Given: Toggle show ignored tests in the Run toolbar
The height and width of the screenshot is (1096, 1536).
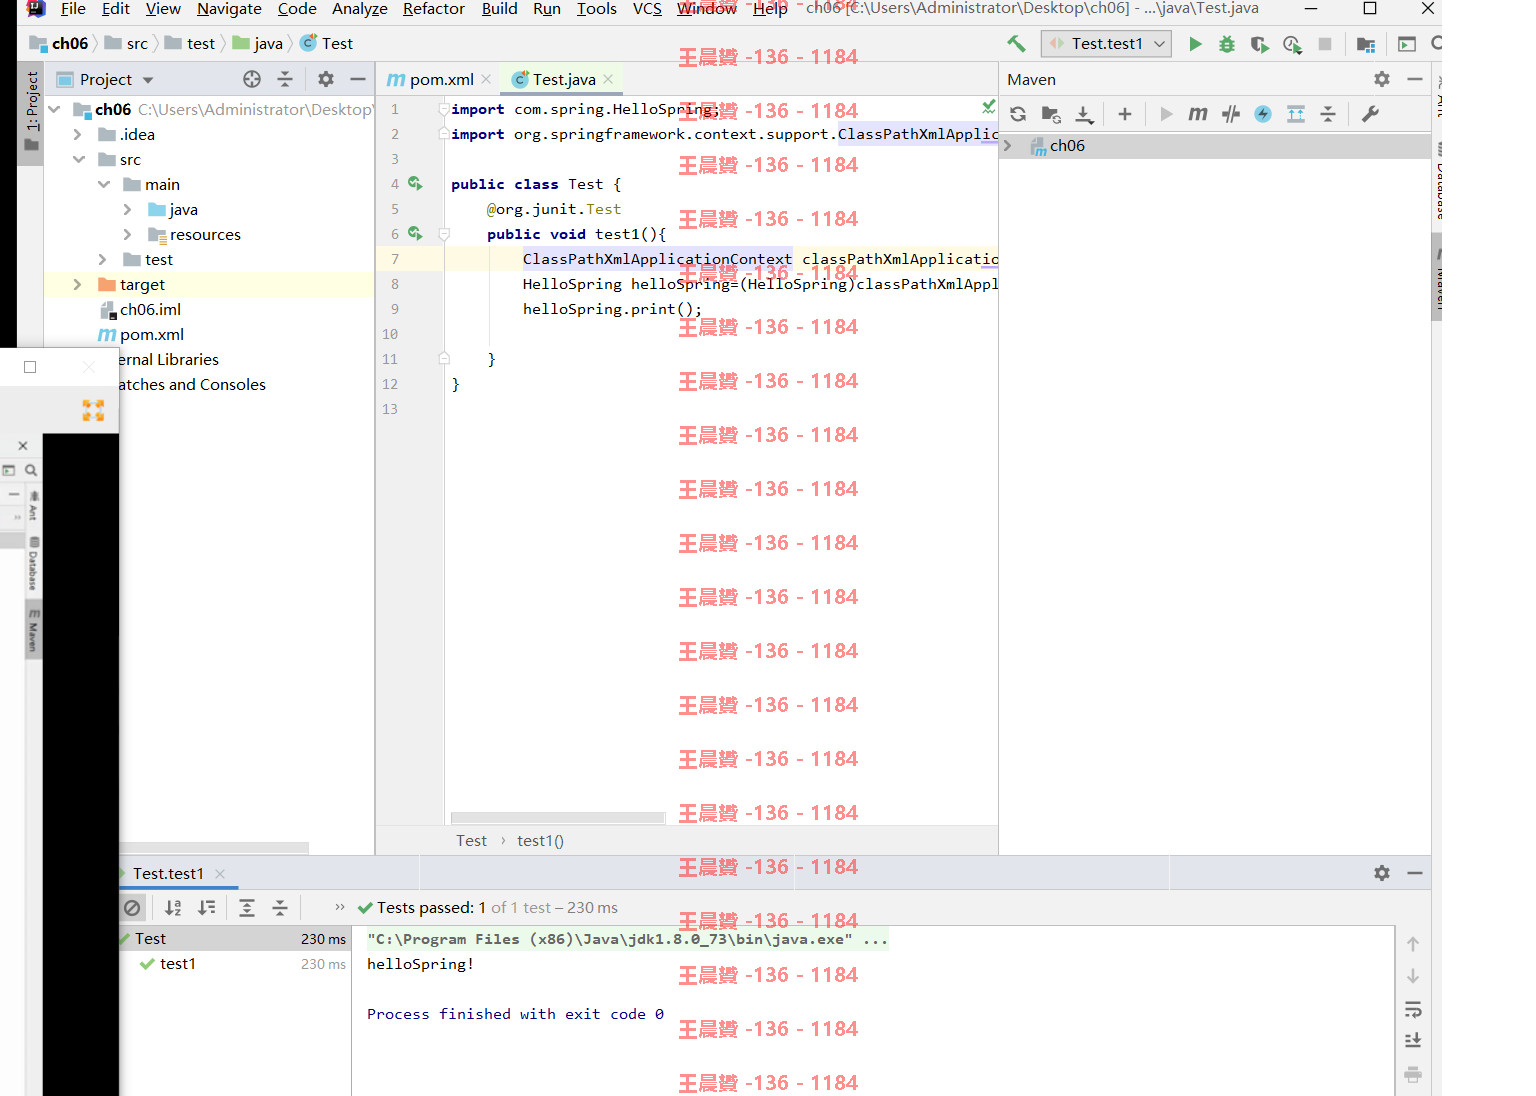Looking at the screenshot, I should 132,908.
